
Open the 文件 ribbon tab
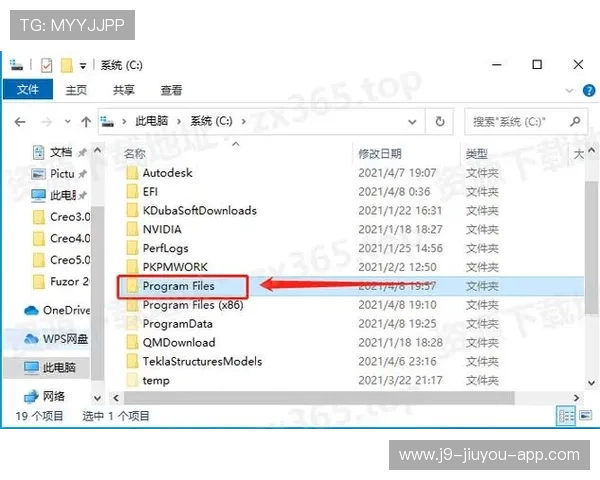[x=28, y=90]
